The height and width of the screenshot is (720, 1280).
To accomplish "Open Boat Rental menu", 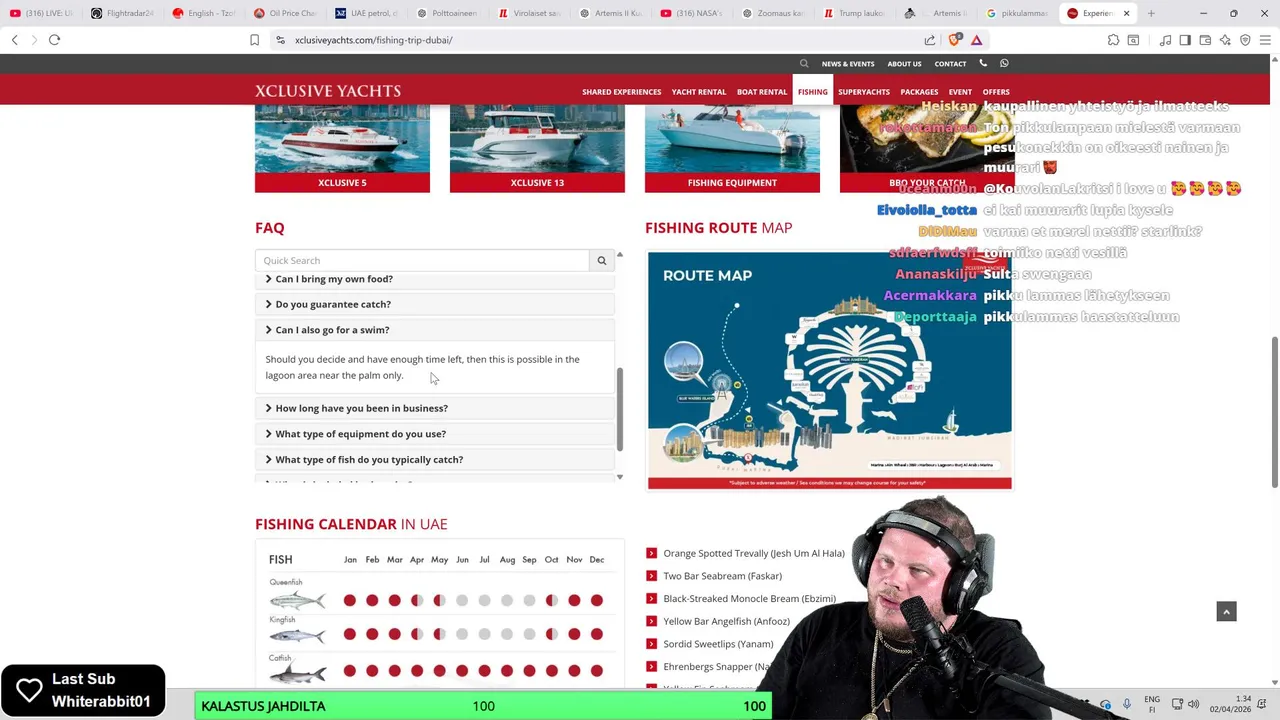I will click(x=762, y=92).
